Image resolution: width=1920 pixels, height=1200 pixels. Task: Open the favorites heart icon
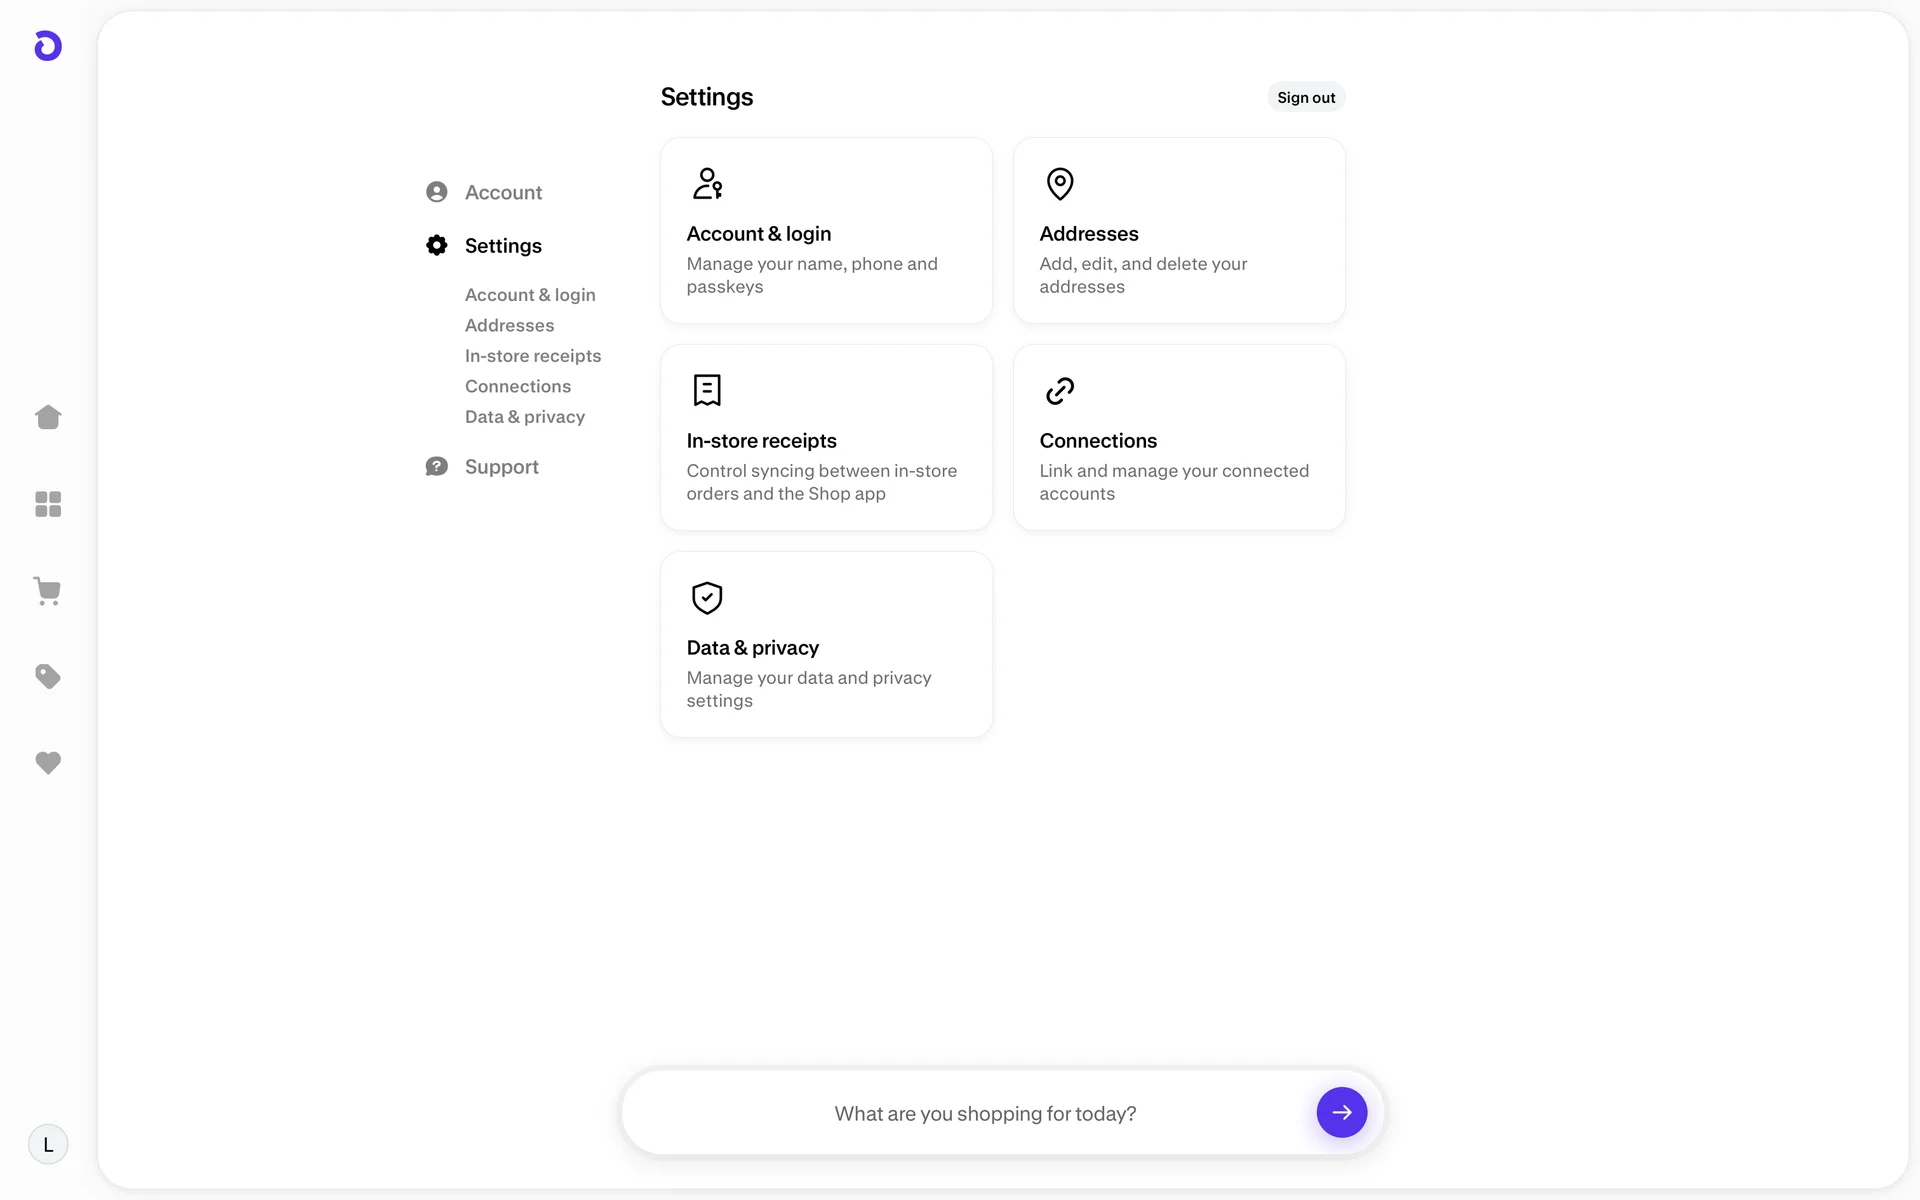tap(48, 763)
